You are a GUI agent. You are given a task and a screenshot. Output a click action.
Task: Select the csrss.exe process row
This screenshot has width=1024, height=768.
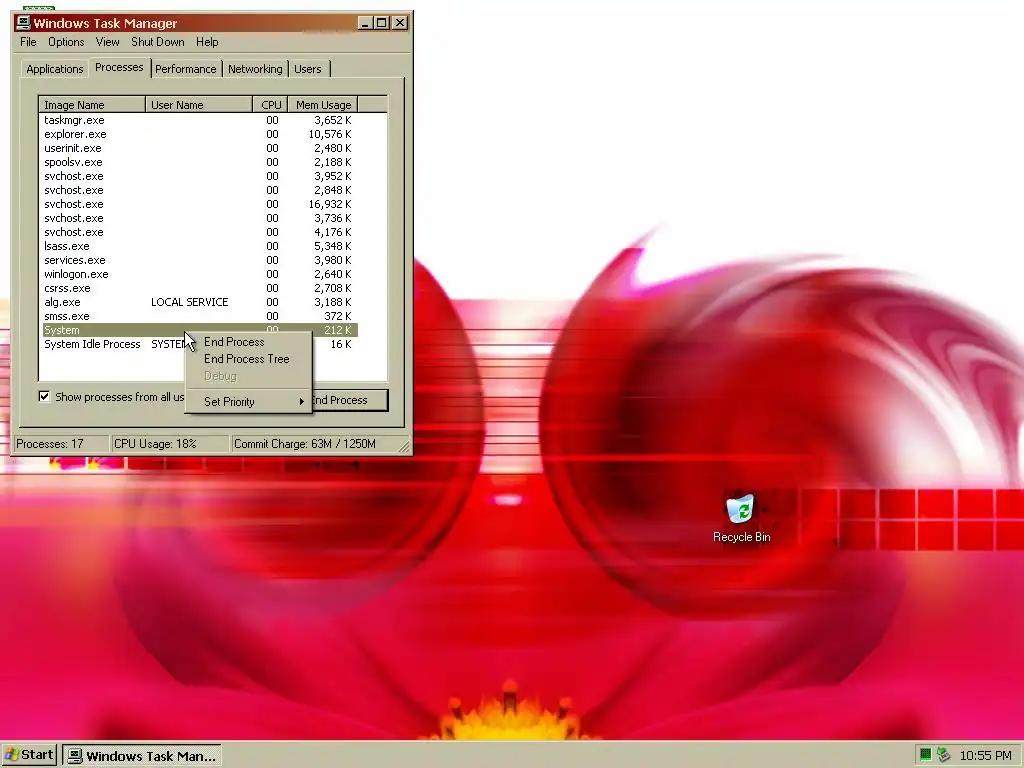pyautogui.click(x=198, y=288)
